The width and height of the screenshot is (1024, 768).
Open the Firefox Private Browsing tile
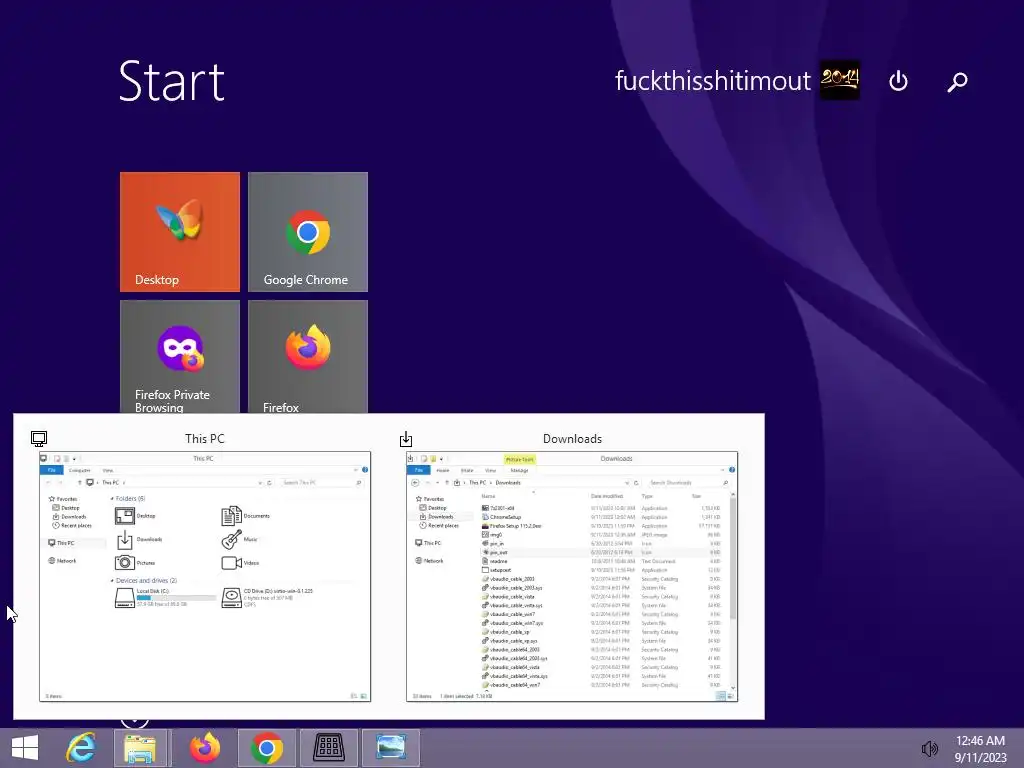[180, 357]
